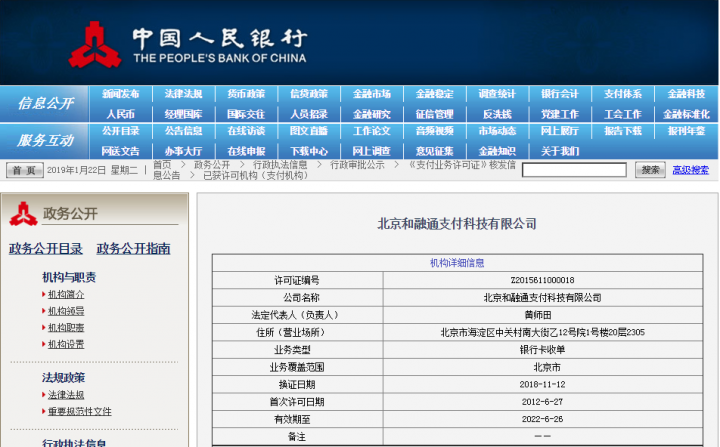The height and width of the screenshot is (447, 720).
Task: Open the 政务公开目录 sidebar link
Action: point(45,249)
